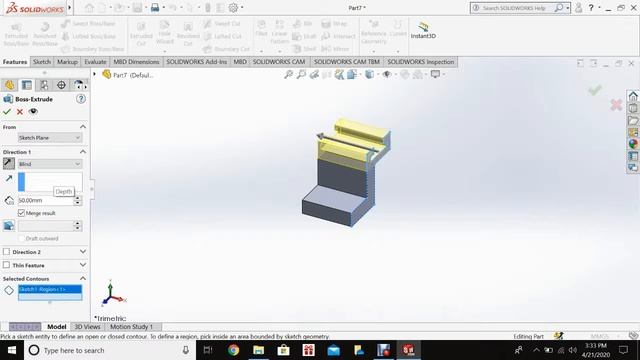Click depth spinner arrows next to 50.00mm
This screenshot has width=640, height=360.
click(78, 200)
